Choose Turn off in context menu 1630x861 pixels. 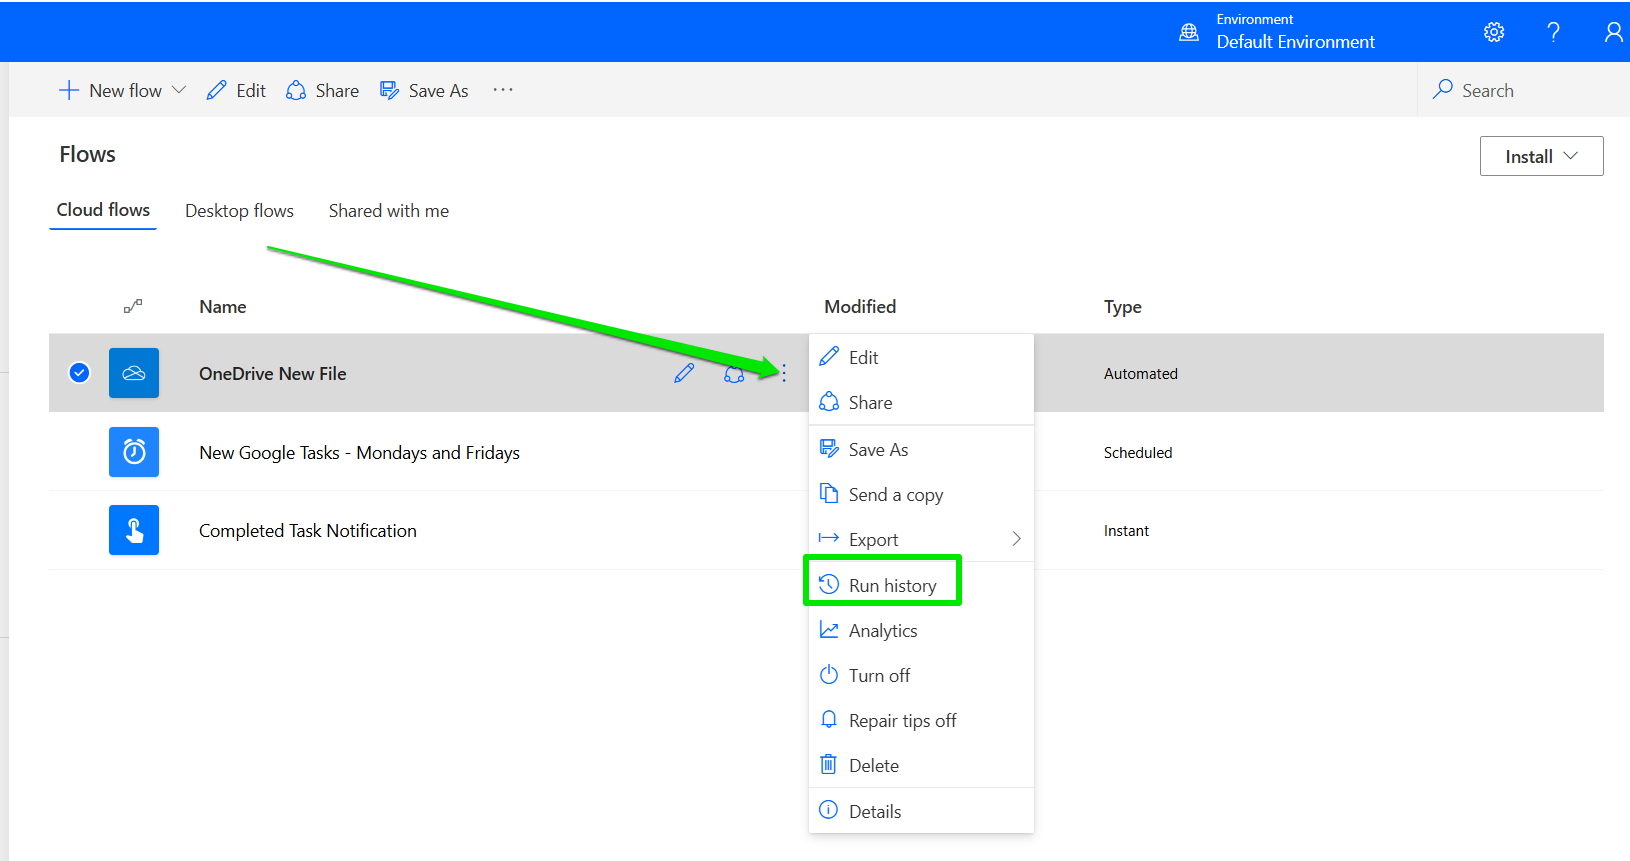tap(879, 676)
